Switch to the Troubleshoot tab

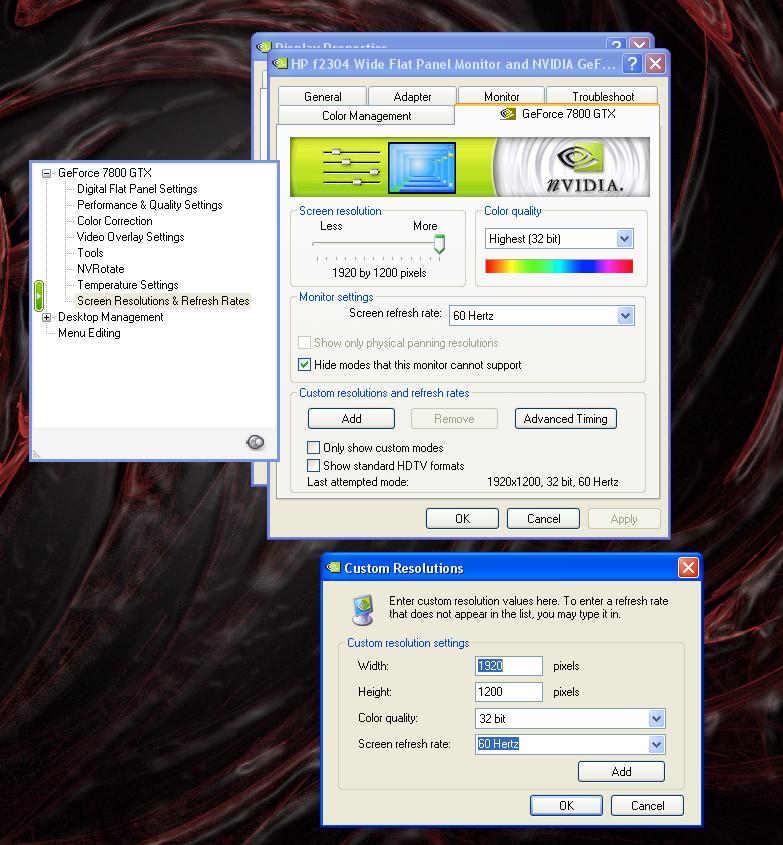(x=602, y=96)
